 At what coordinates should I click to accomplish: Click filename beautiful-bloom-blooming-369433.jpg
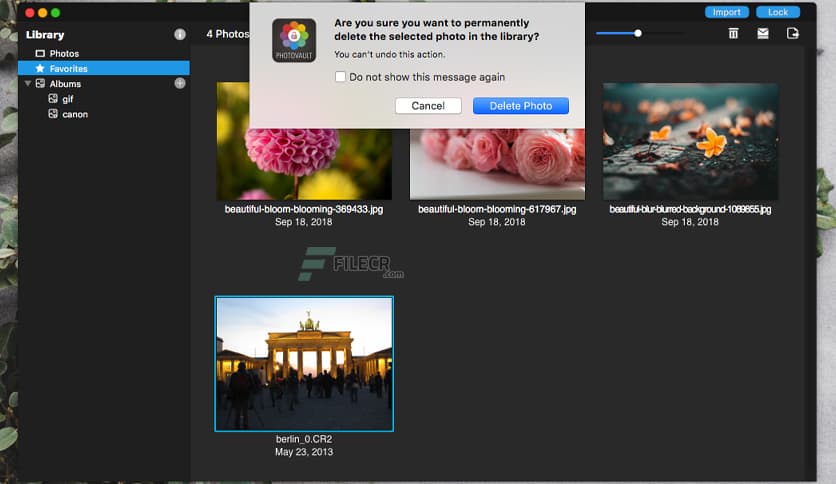pos(304,209)
